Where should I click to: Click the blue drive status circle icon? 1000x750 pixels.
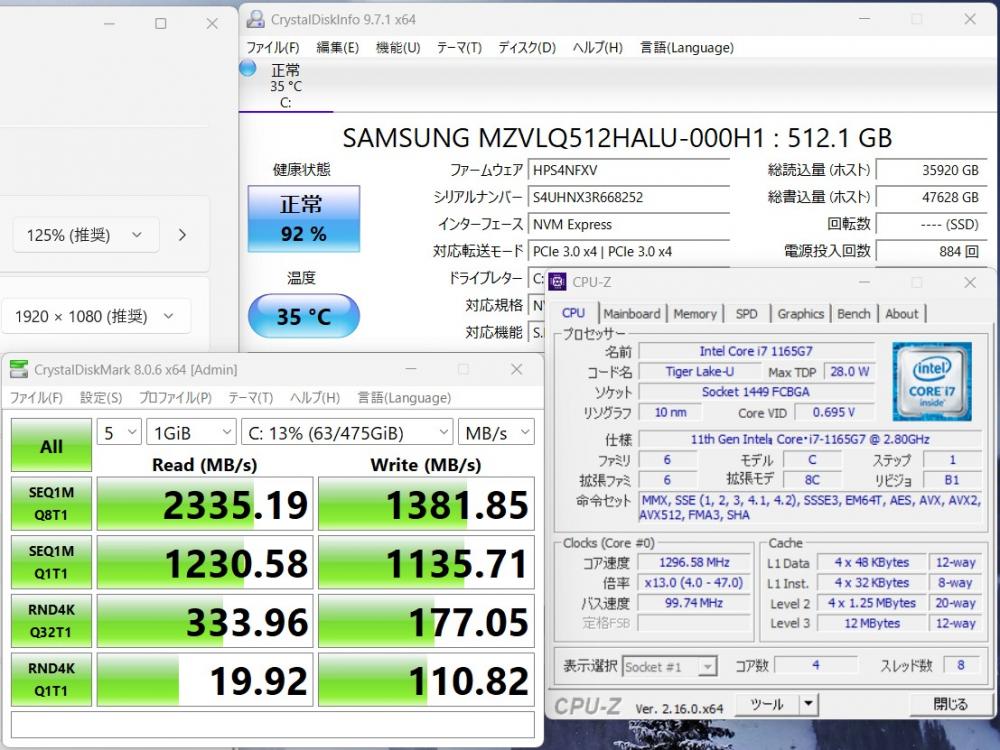click(x=248, y=69)
